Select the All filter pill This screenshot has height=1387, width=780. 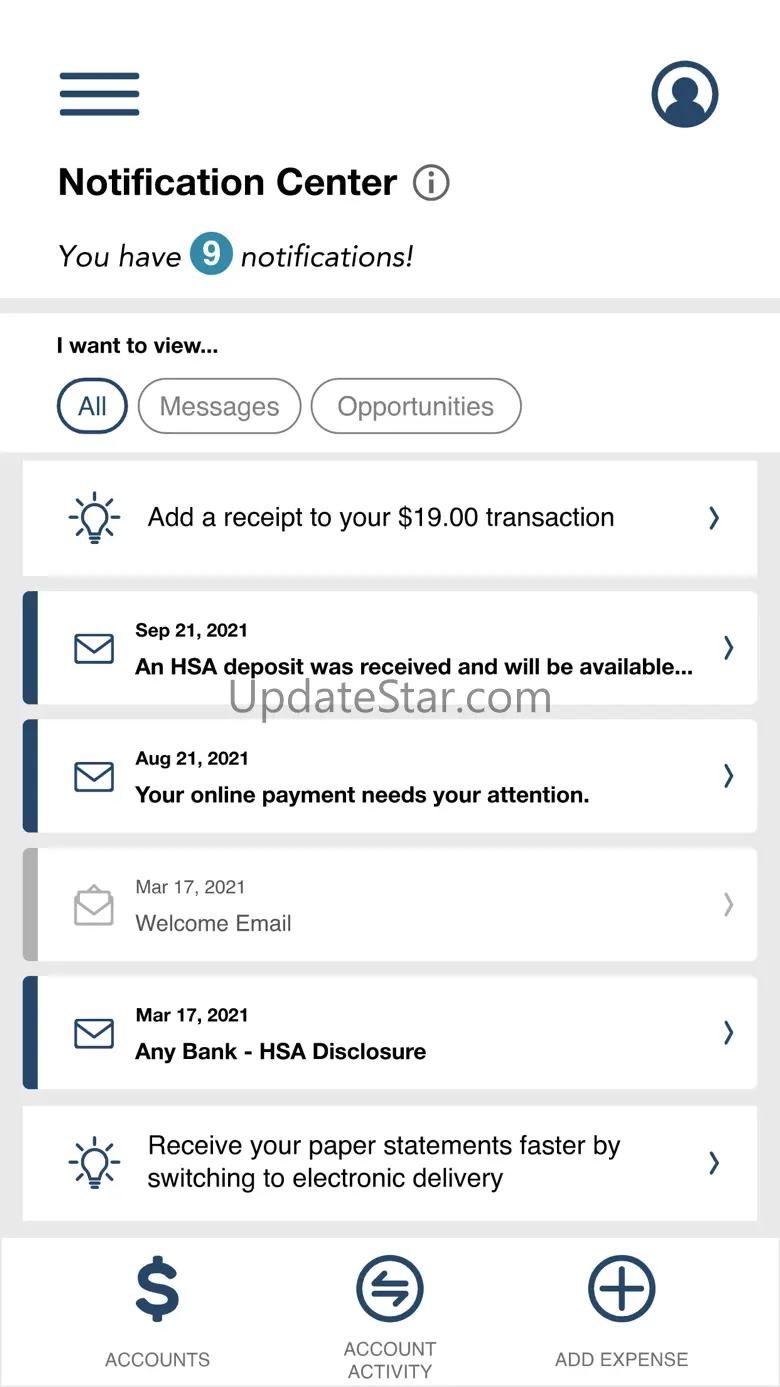point(92,406)
